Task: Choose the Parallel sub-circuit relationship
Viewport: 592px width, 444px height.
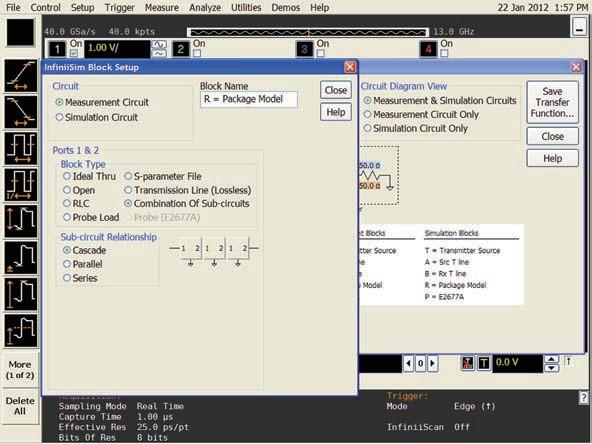Action: point(67,264)
